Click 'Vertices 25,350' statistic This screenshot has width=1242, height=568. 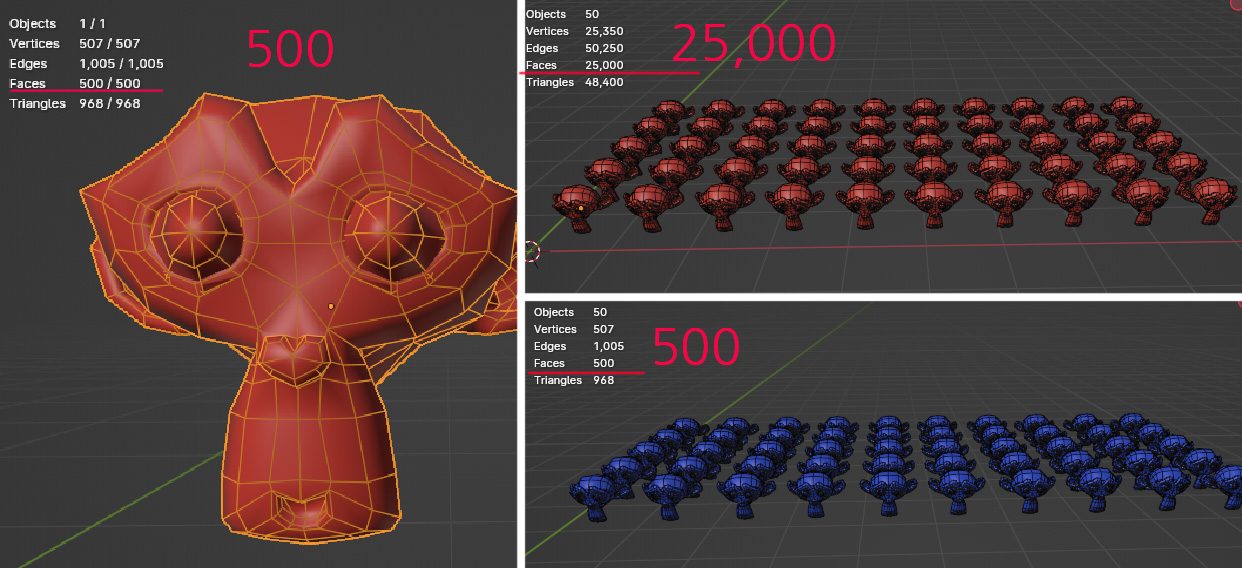[575, 31]
